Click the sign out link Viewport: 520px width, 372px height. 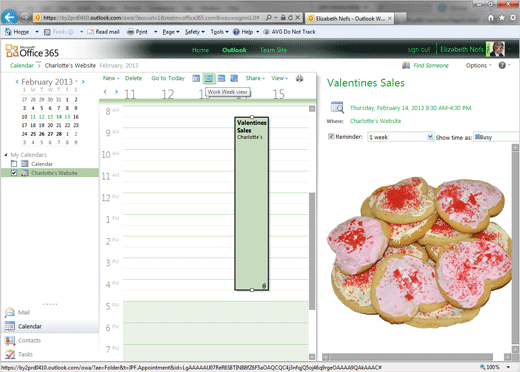click(x=419, y=50)
